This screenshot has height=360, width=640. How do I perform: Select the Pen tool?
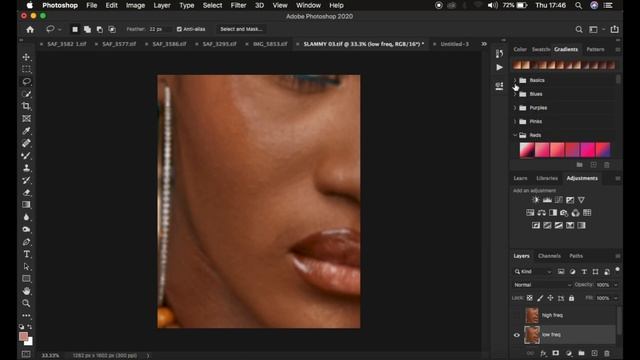27,242
